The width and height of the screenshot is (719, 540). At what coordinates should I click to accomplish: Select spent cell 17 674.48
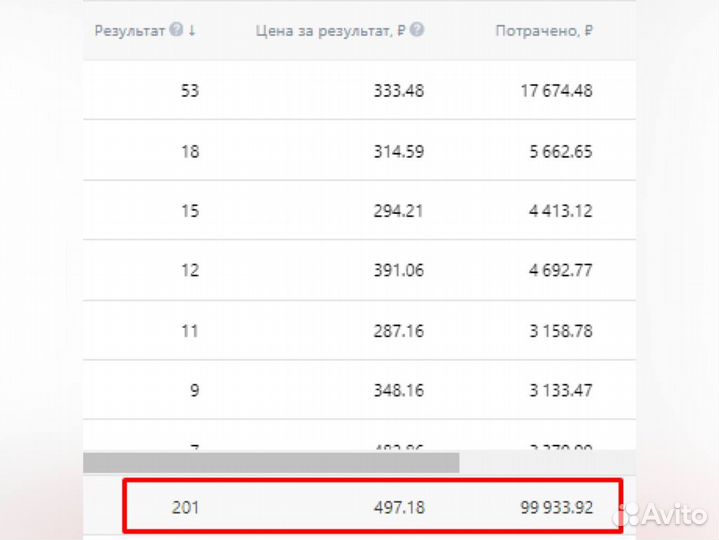click(556, 90)
